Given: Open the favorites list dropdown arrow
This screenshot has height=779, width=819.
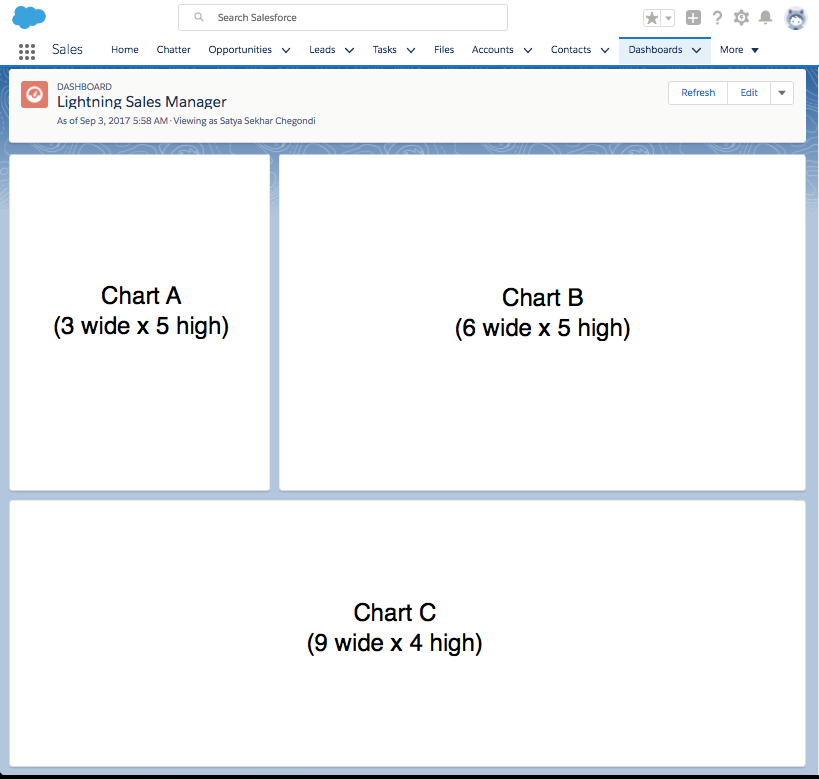Looking at the screenshot, I should 668,18.
